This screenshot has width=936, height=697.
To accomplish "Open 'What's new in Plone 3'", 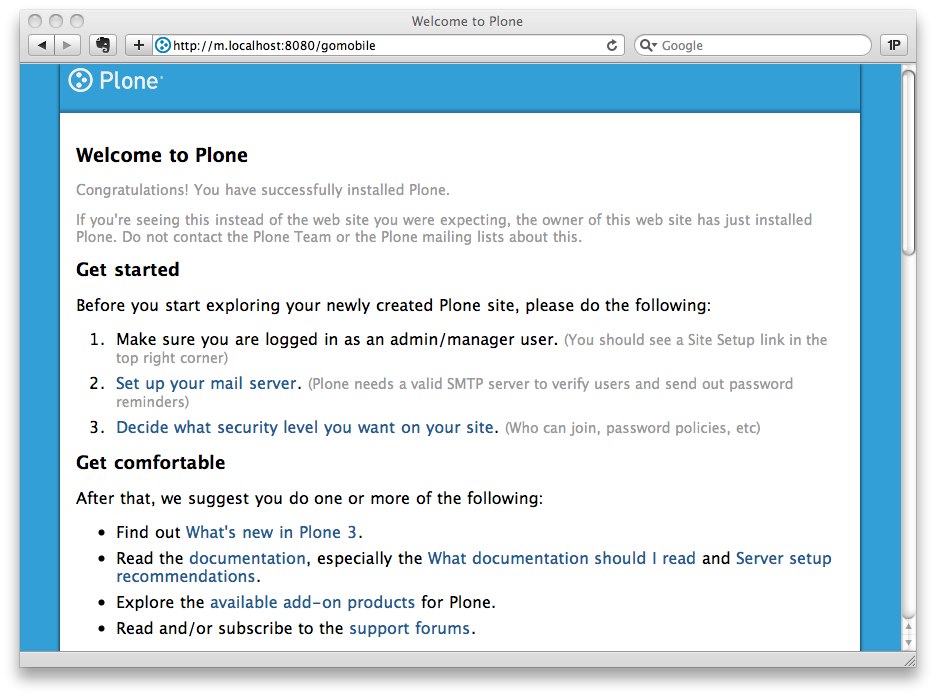I will pos(271,532).
